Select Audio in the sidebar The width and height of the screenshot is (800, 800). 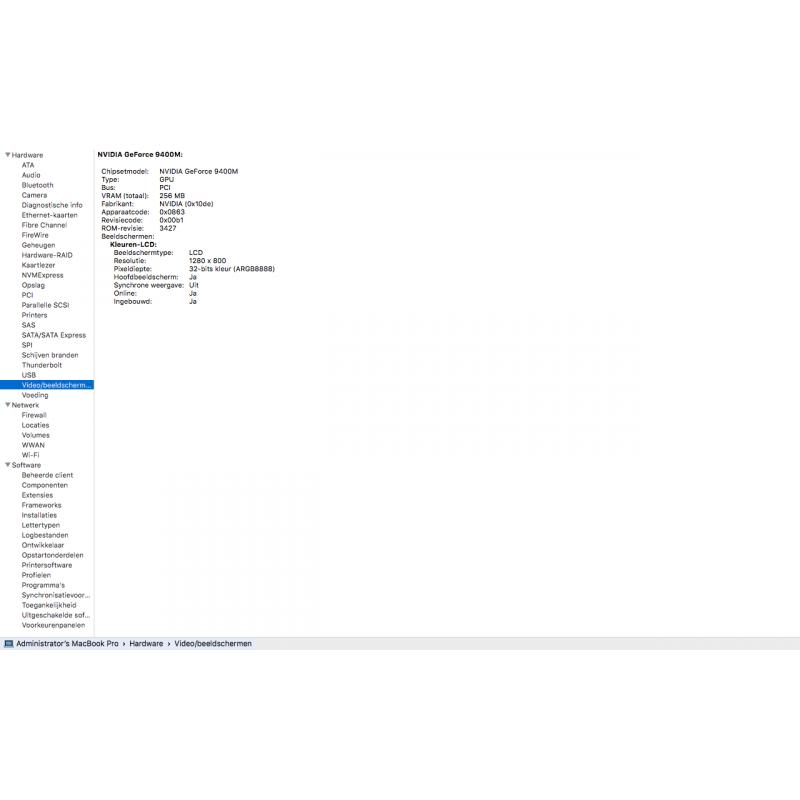(x=31, y=175)
